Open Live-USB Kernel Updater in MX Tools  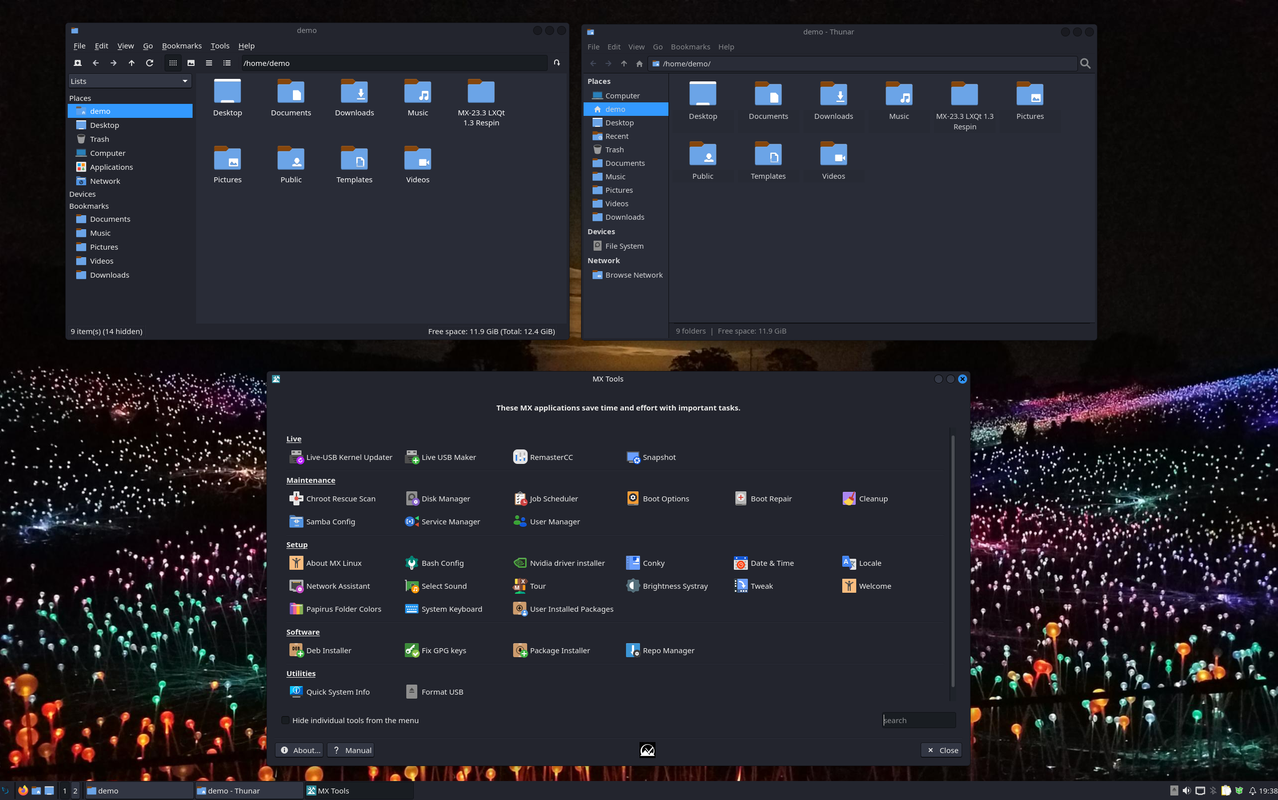tap(340, 457)
